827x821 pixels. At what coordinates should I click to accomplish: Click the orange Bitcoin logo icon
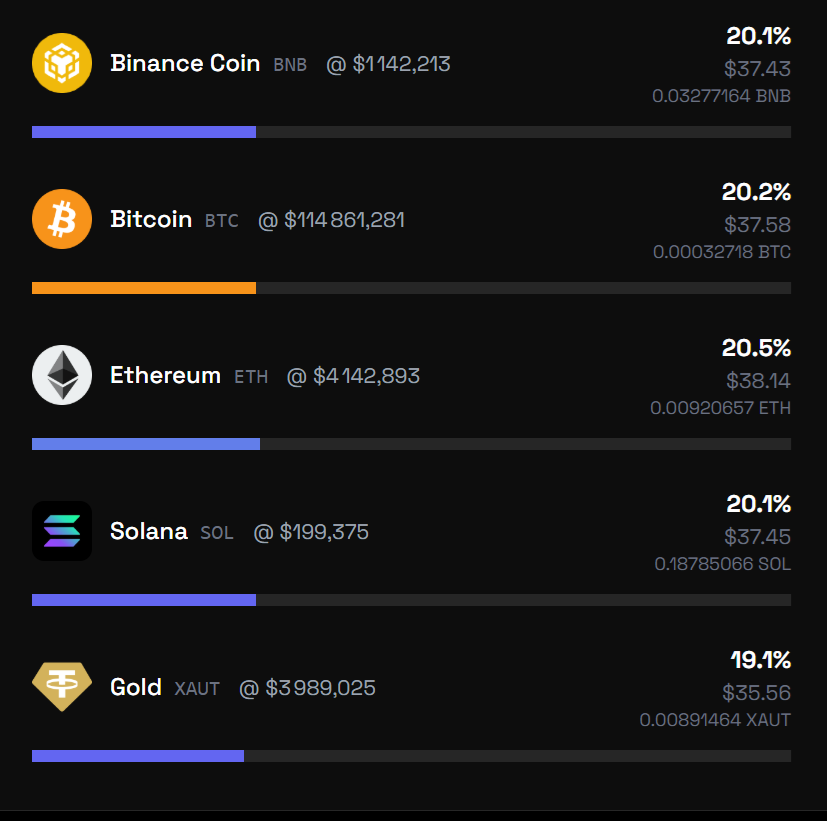point(62,219)
